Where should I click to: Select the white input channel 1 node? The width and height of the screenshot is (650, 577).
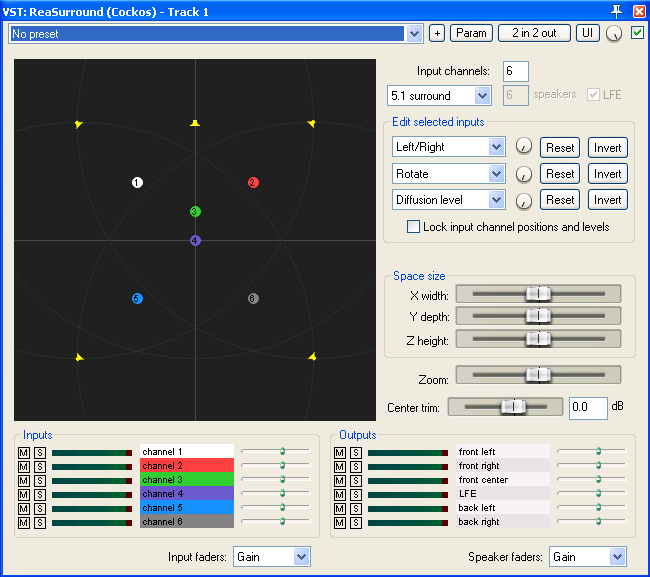pyautogui.click(x=137, y=182)
